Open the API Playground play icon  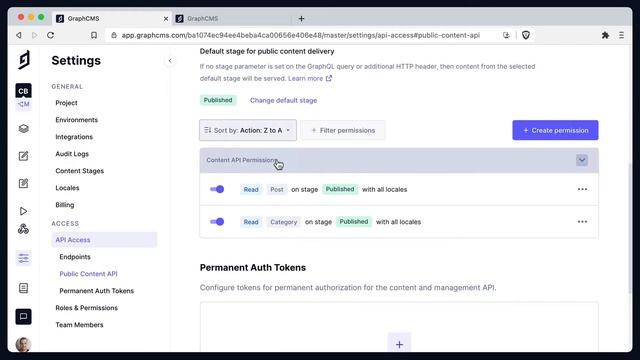[x=23, y=211]
